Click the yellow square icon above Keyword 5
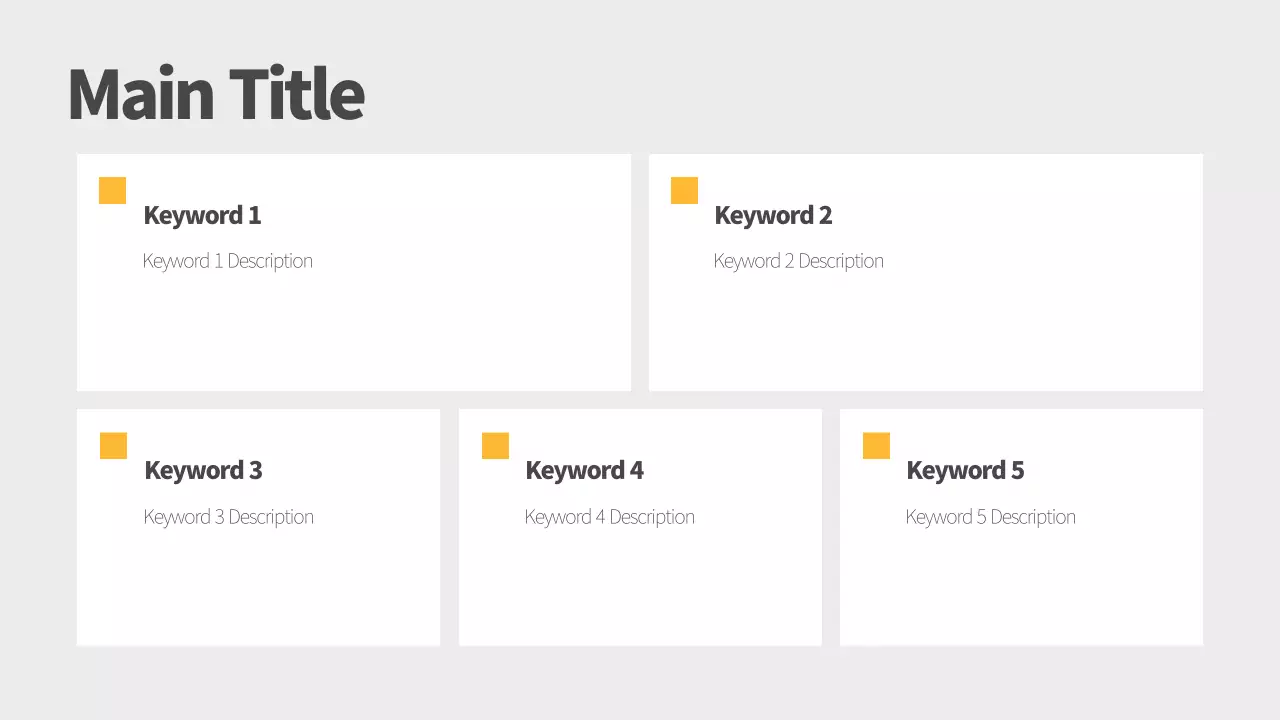1280x720 pixels. [x=876, y=445]
